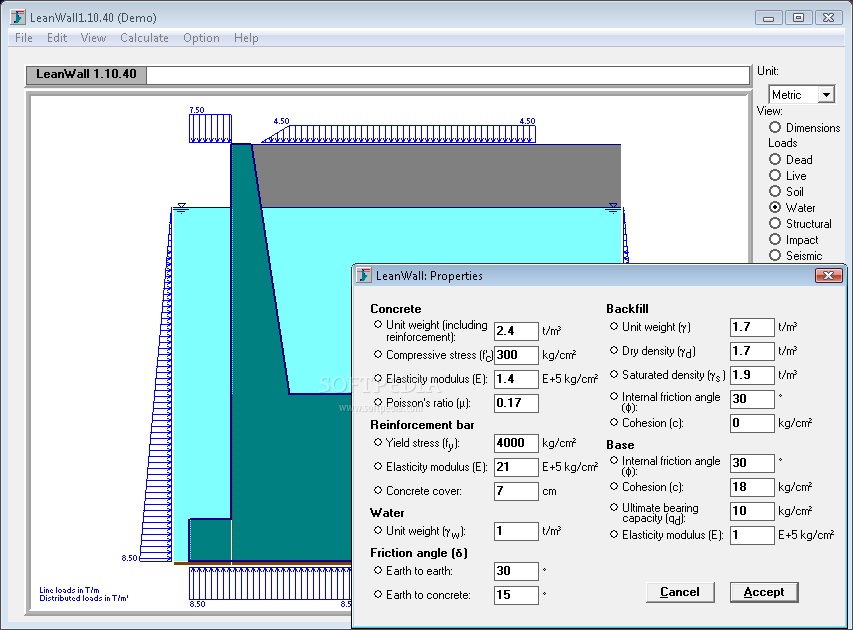This screenshot has width=853, height=630.
Task: Select the Structural loads radio button
Action: 775,224
